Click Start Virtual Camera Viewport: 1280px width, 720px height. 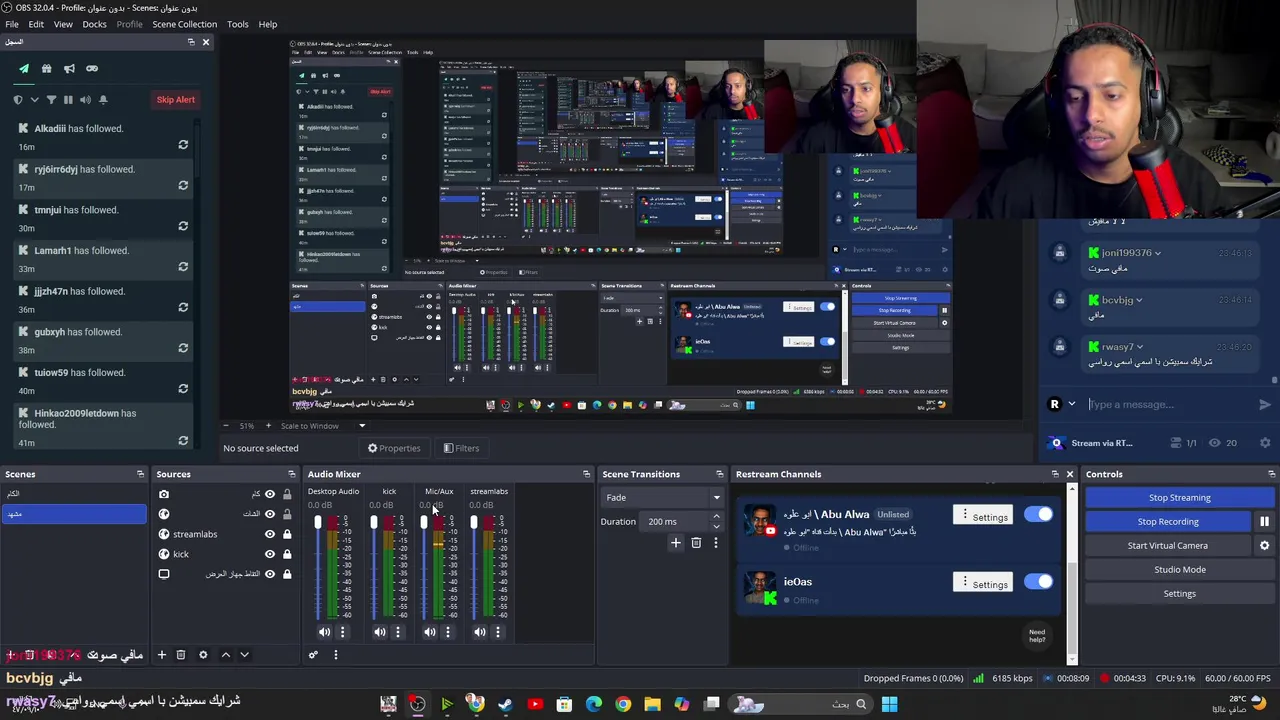[x=1167, y=546]
